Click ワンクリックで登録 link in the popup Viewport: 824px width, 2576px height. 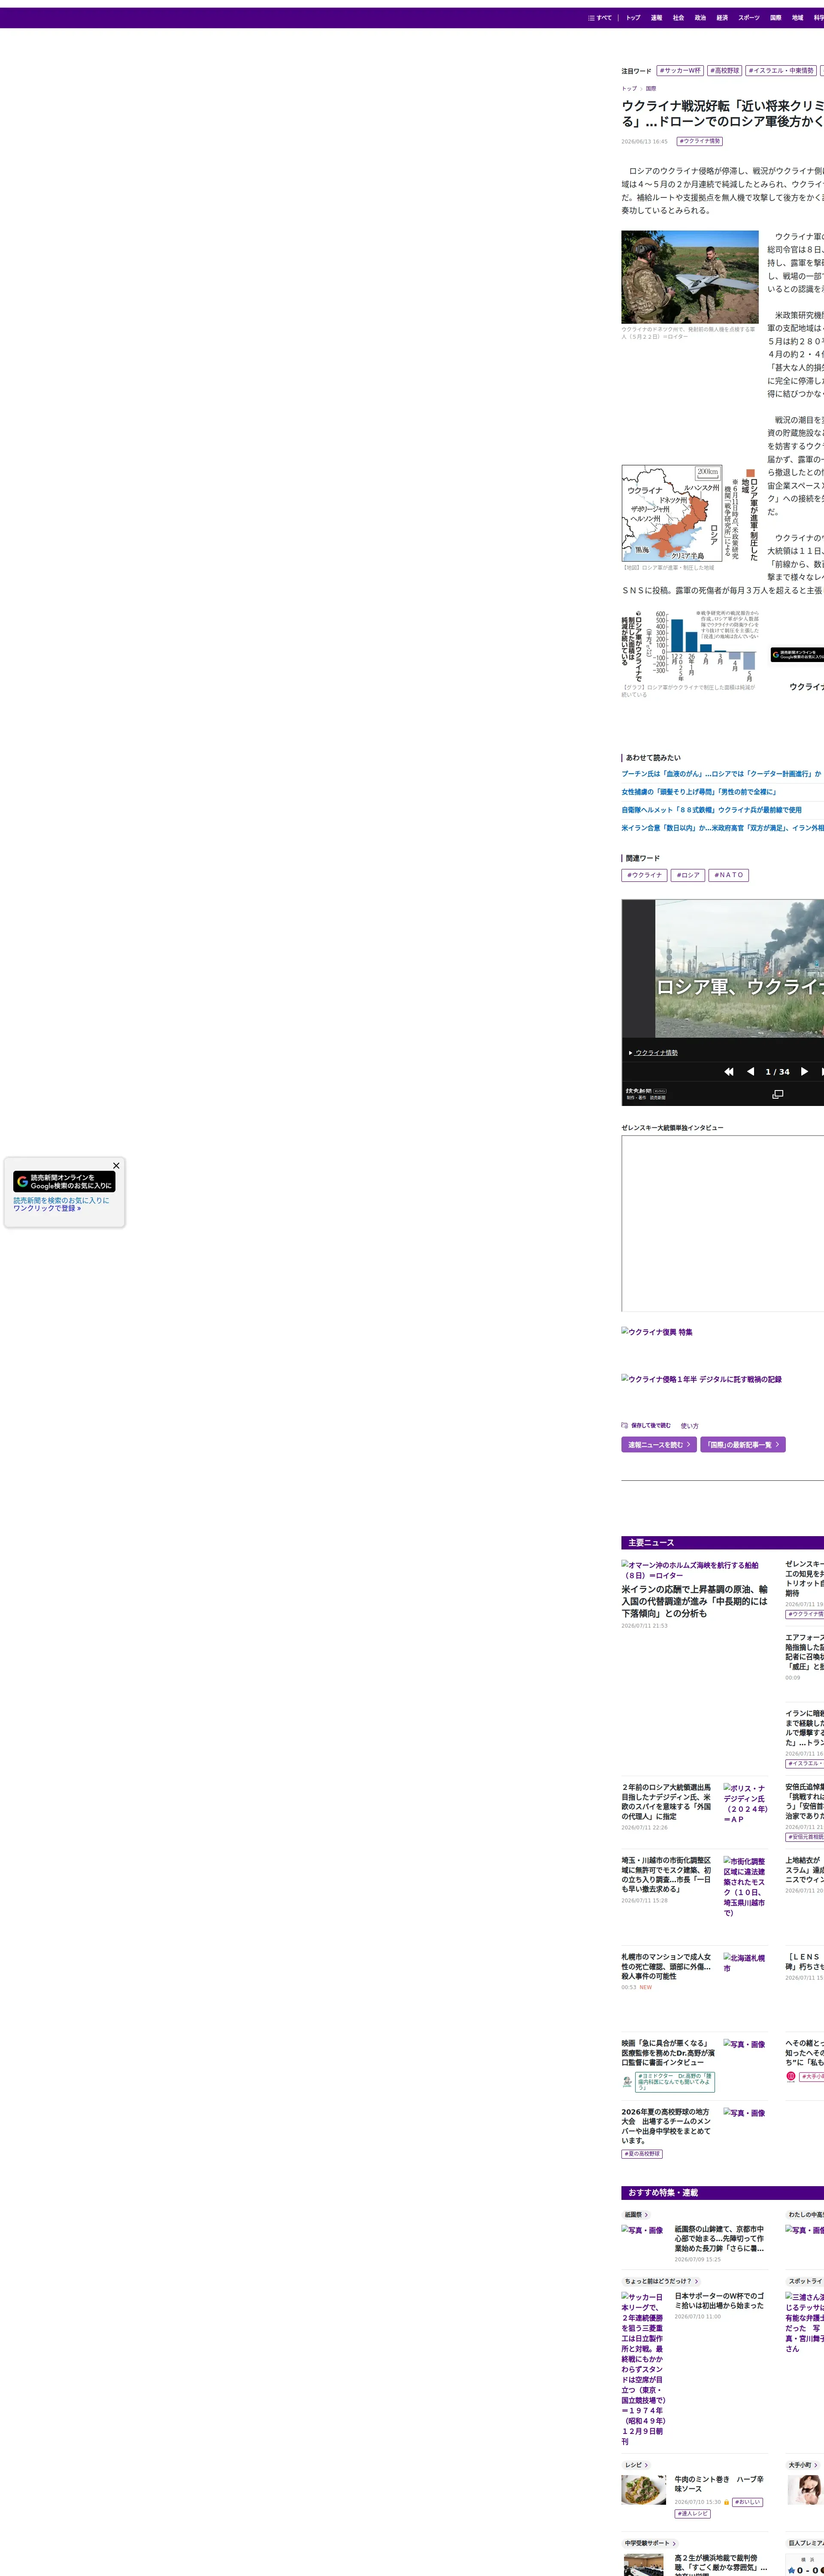point(47,1209)
